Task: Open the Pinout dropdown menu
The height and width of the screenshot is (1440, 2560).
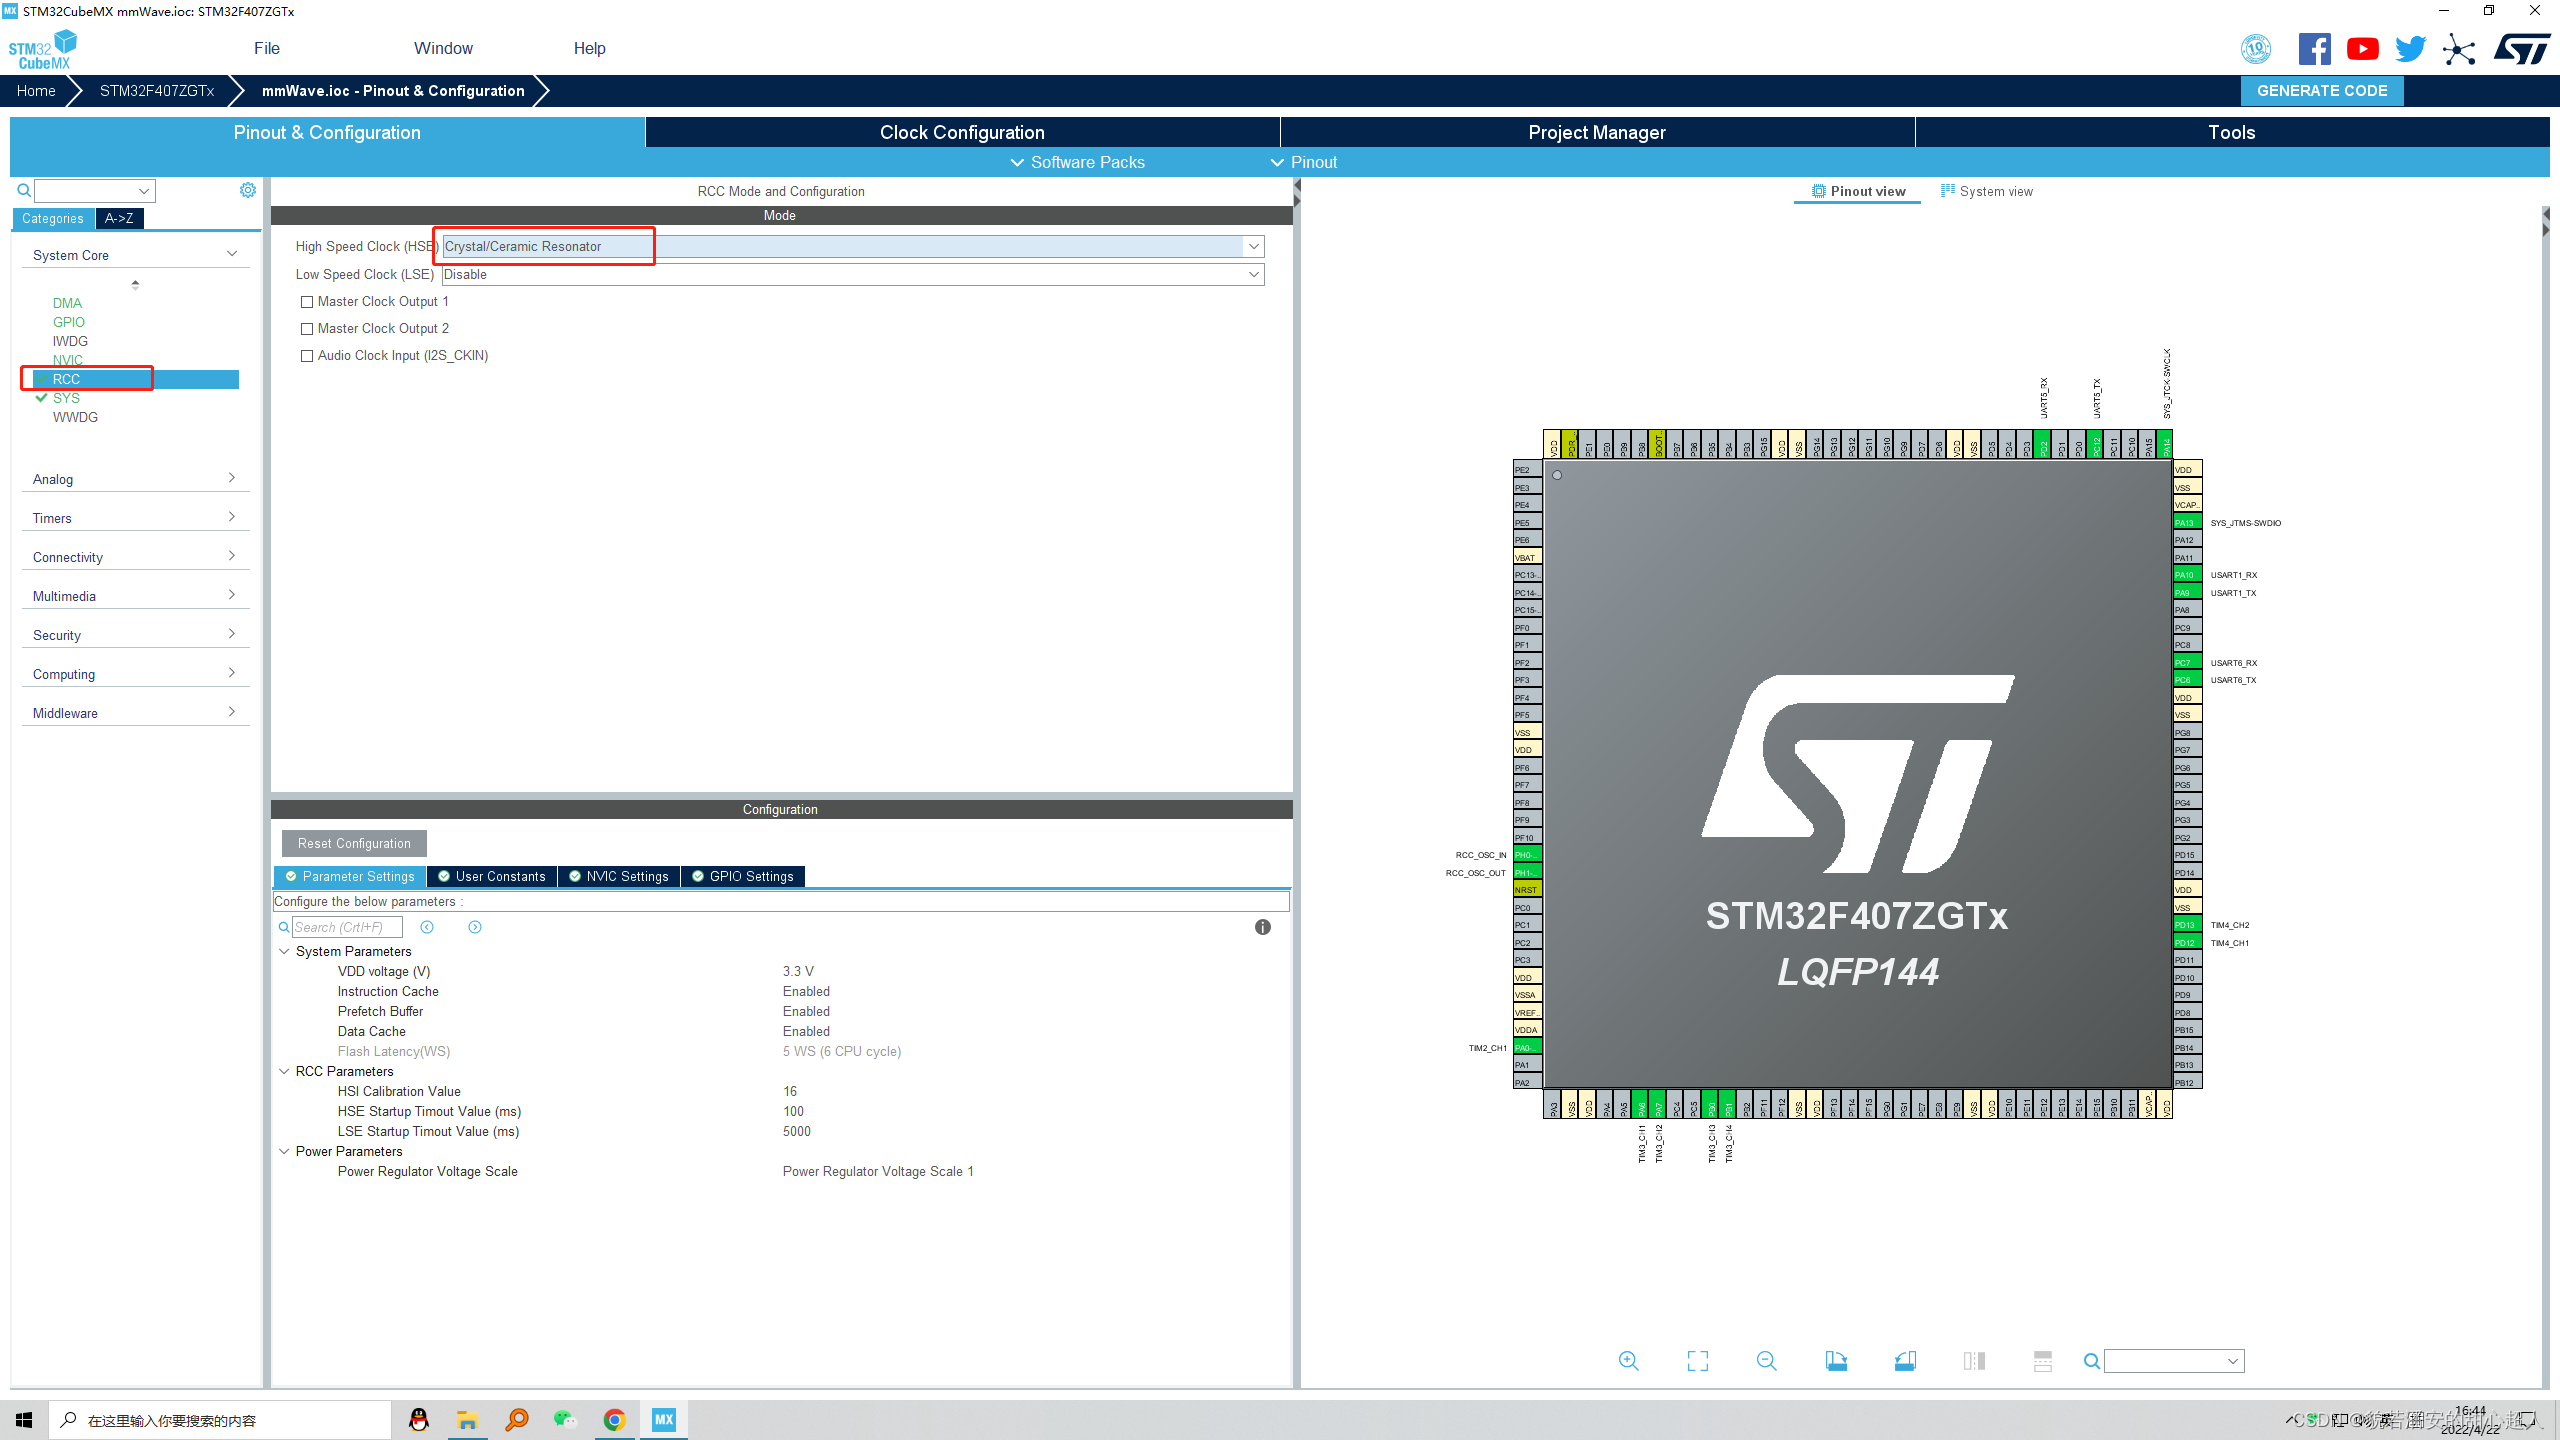Action: click(x=1303, y=162)
